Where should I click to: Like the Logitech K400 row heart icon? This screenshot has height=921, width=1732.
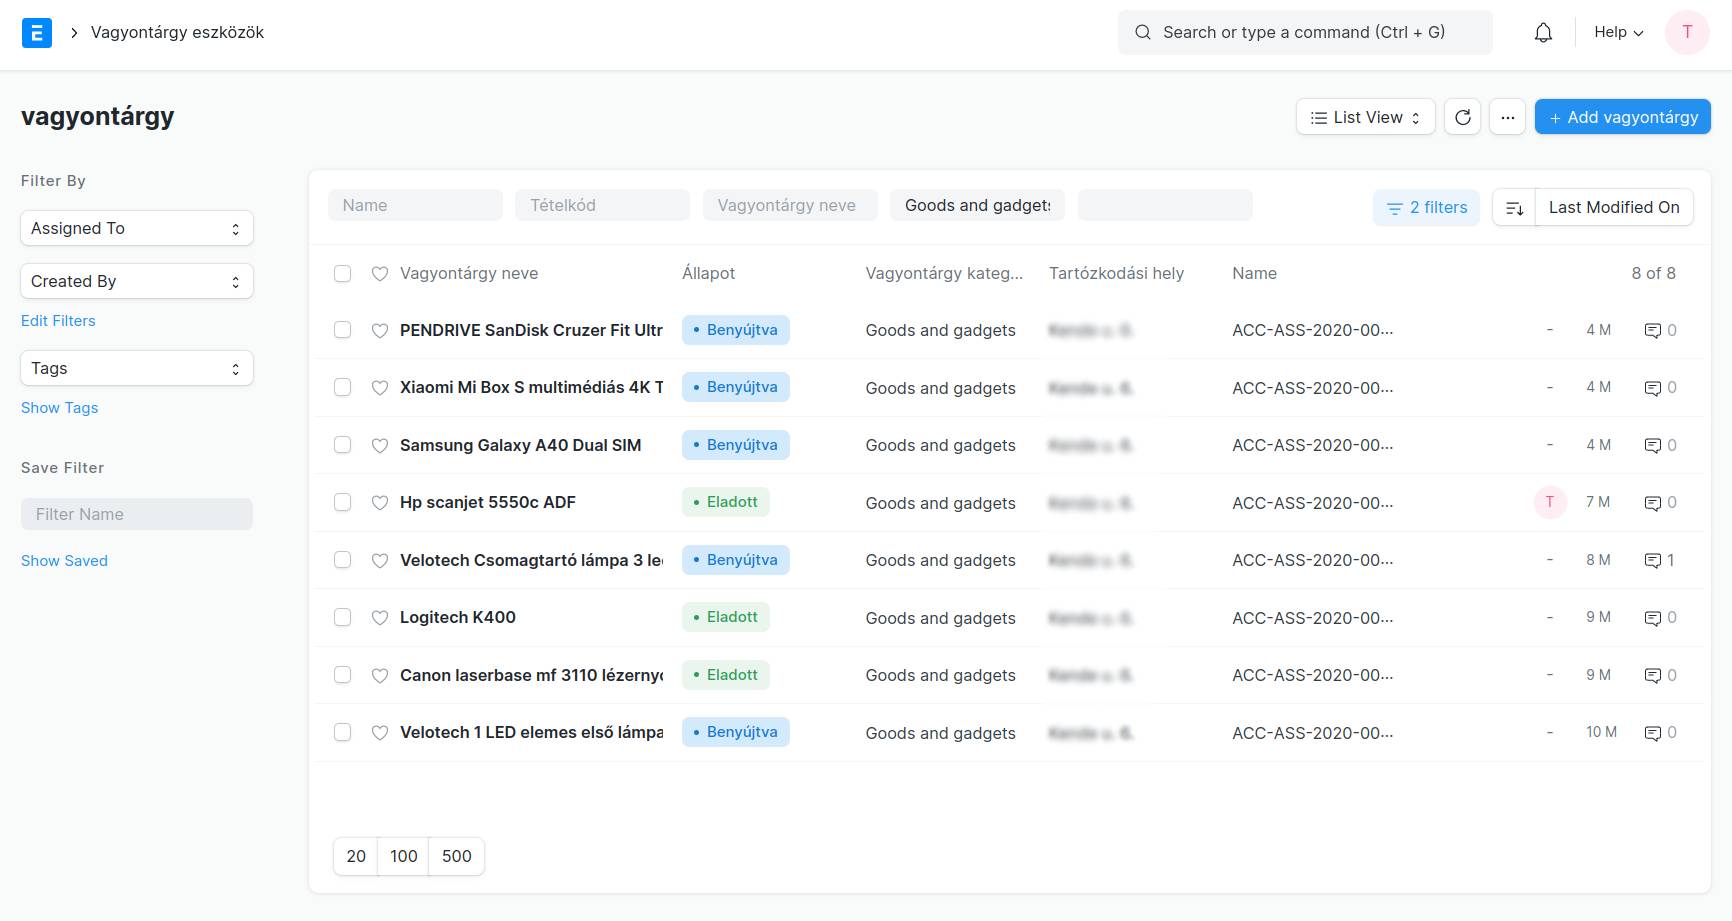pos(380,618)
